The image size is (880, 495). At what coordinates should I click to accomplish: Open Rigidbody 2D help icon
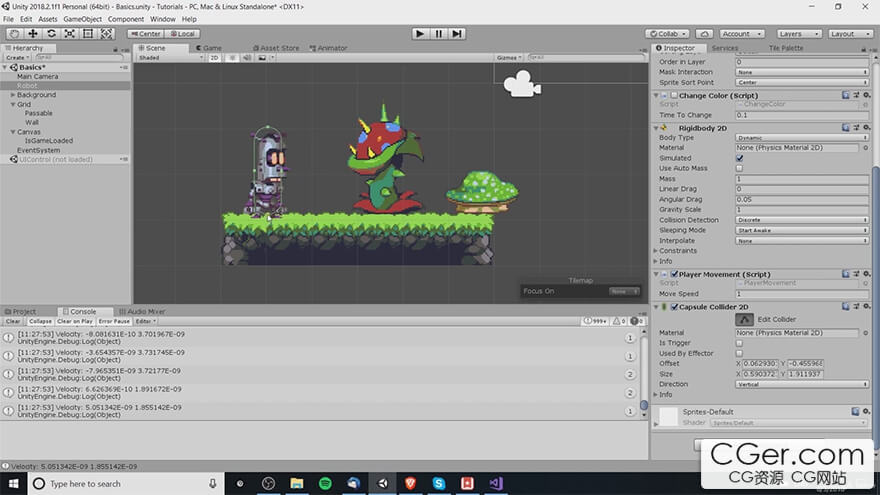pos(846,128)
